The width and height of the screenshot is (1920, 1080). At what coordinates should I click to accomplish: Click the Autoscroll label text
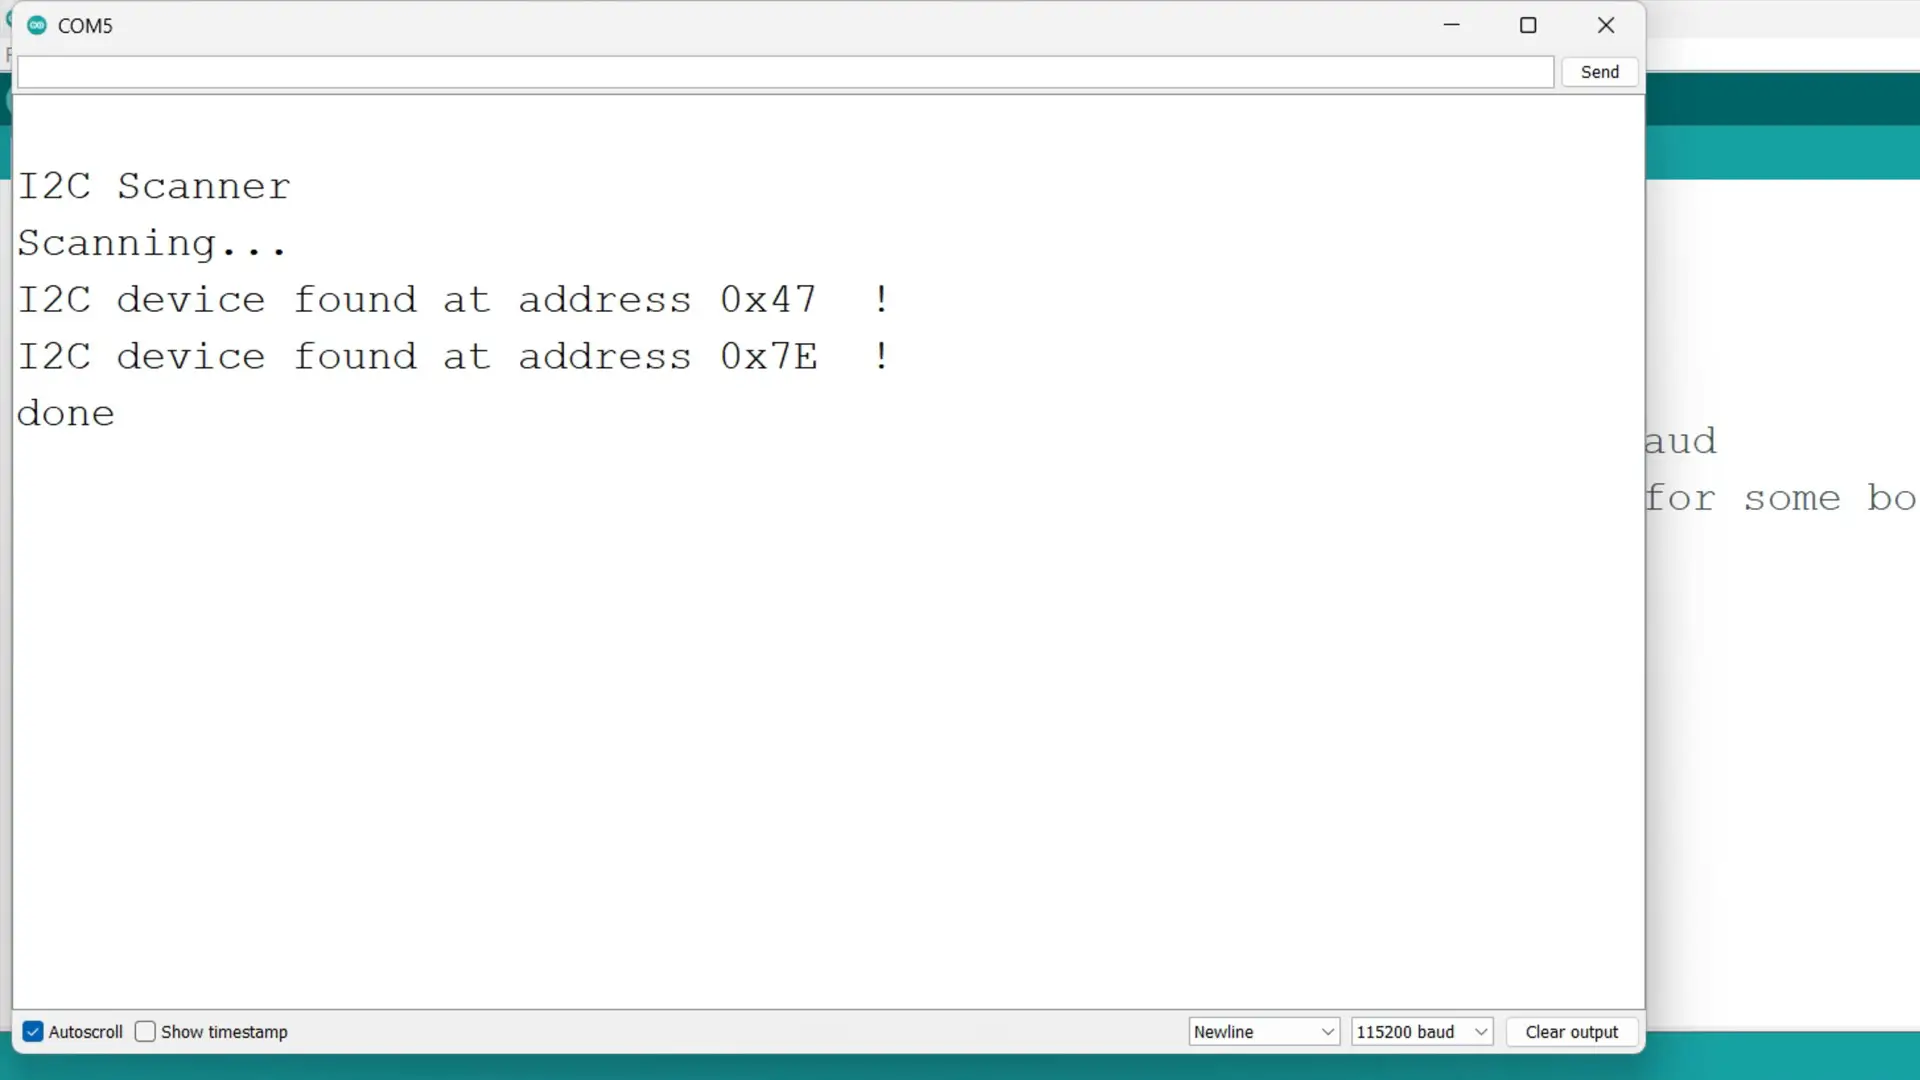tap(86, 1032)
